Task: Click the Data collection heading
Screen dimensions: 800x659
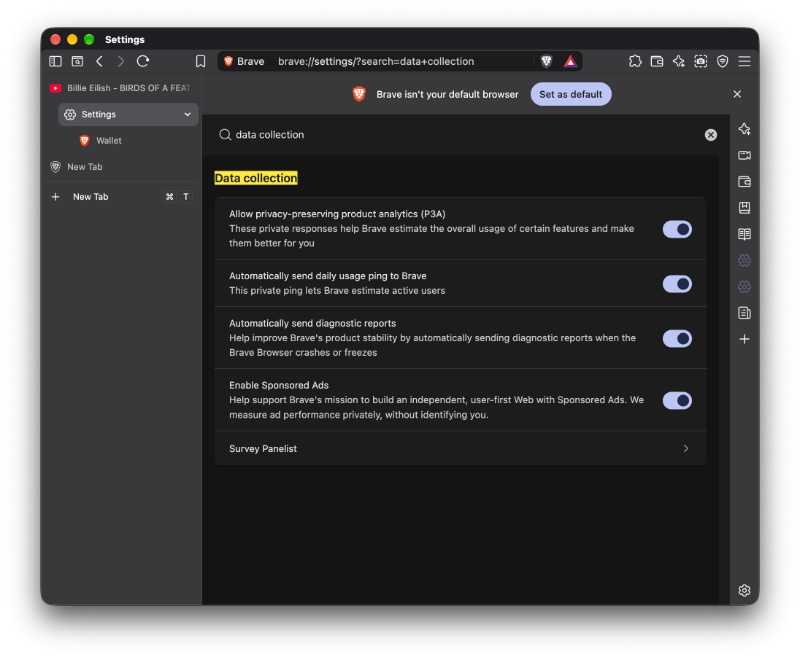Action: pyautogui.click(x=256, y=178)
